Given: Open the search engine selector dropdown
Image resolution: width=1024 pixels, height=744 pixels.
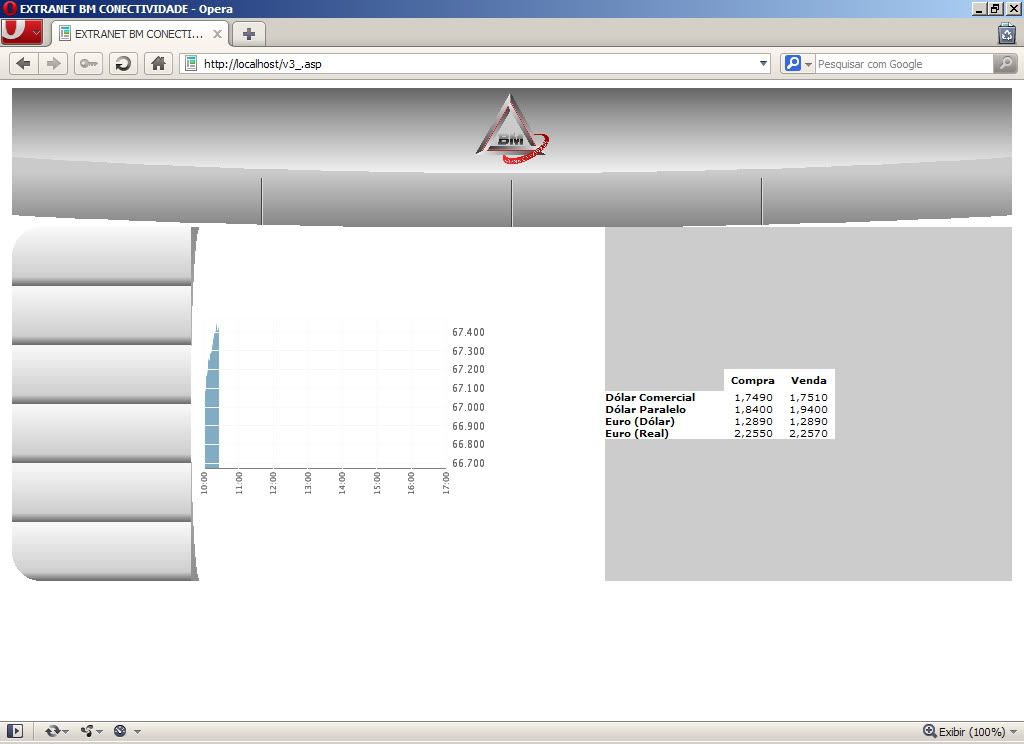Looking at the screenshot, I should pos(797,64).
